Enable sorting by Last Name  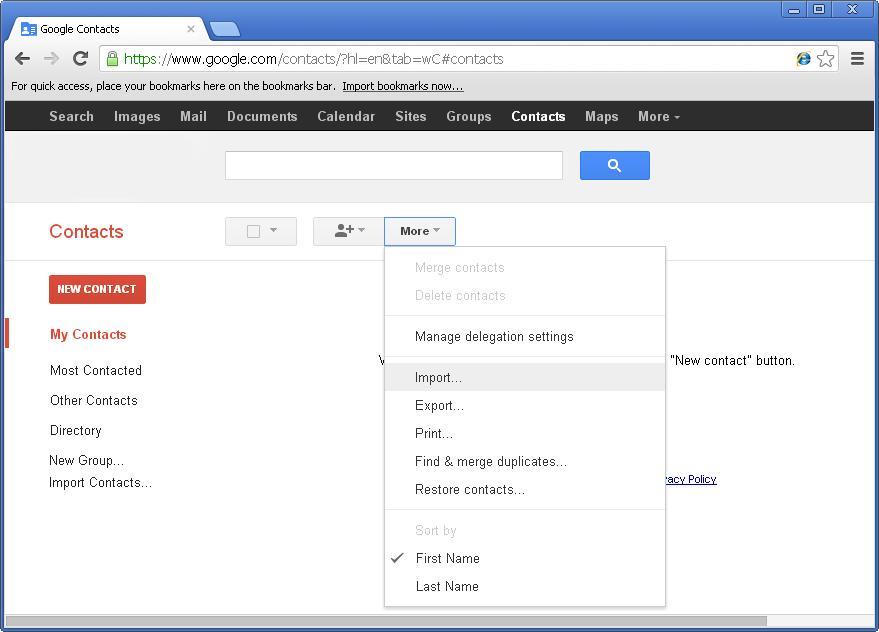pyautogui.click(x=447, y=586)
